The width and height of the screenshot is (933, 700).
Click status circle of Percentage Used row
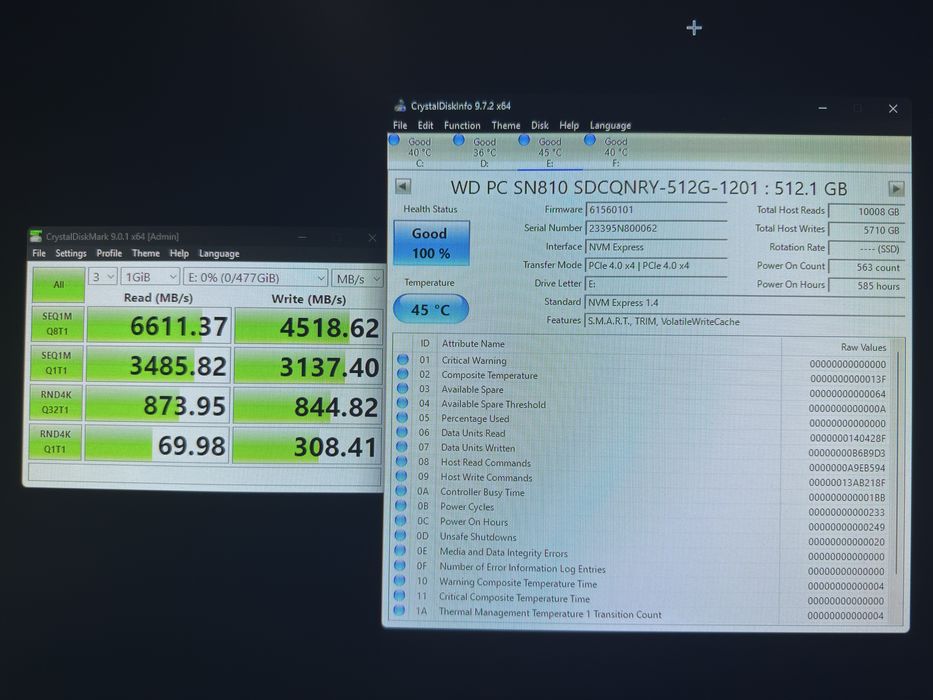coord(402,418)
